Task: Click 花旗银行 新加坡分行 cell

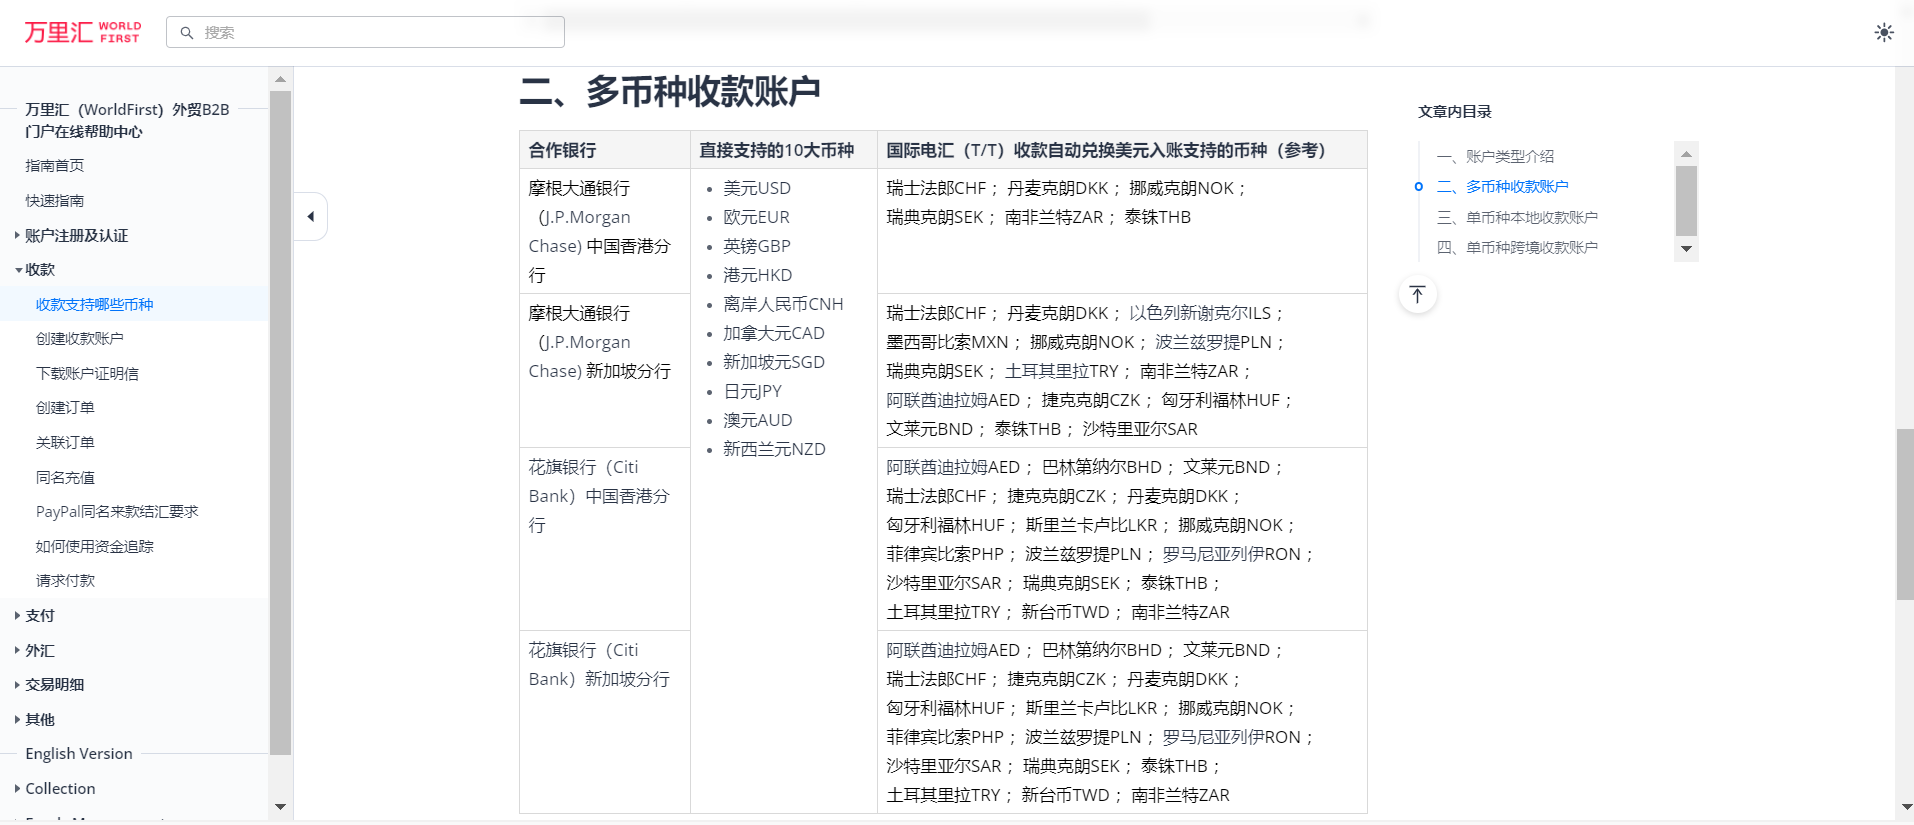Action: tap(604, 721)
